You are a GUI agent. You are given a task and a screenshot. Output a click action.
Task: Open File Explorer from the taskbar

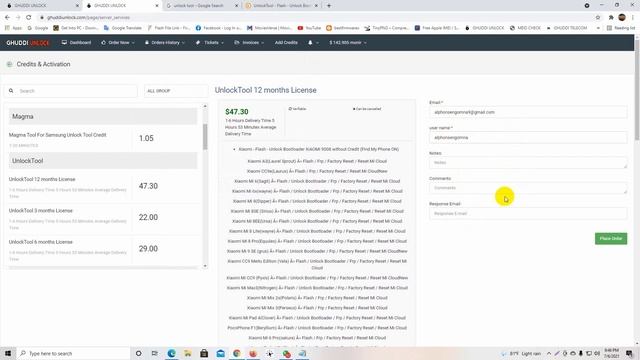[188, 353]
